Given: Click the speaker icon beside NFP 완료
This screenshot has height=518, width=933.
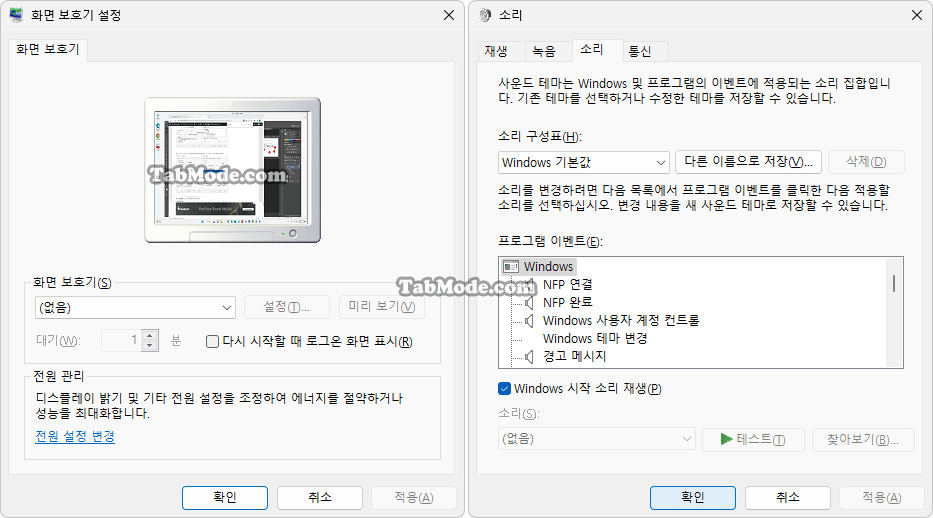Looking at the screenshot, I should [x=529, y=303].
